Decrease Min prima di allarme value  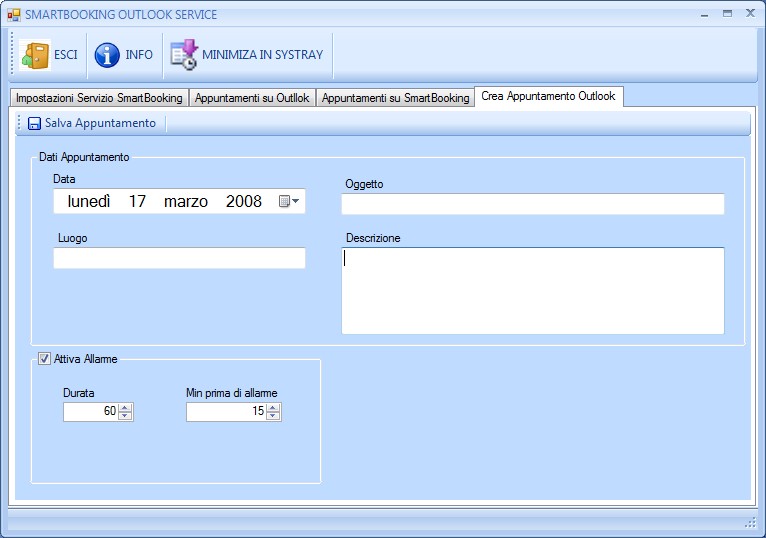(273, 416)
